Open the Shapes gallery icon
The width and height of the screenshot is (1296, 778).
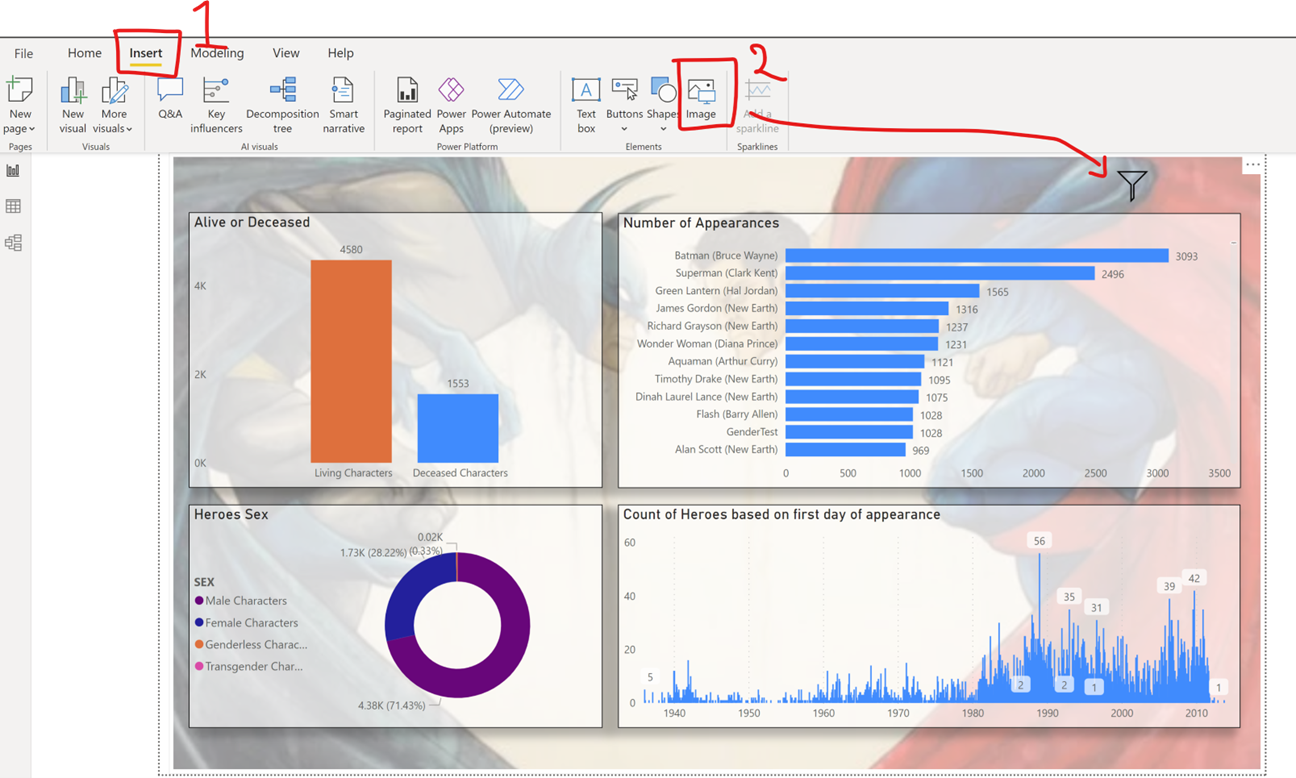663,91
